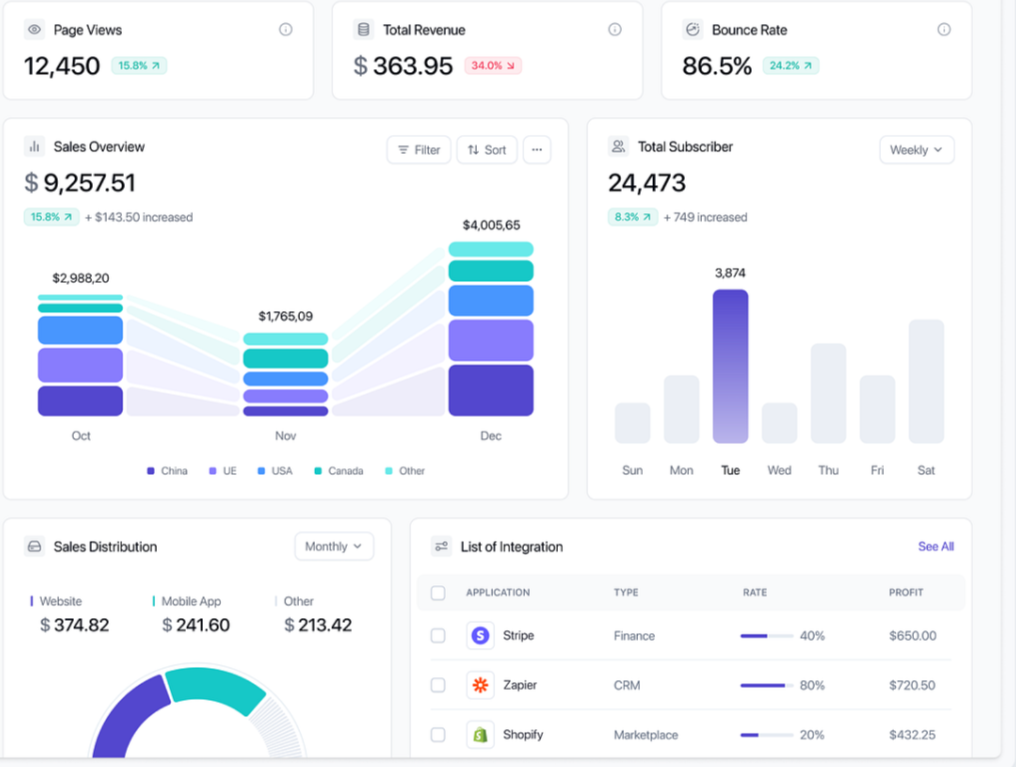
Task: Click the Marketplace type cell
Action: pyautogui.click(x=645, y=735)
